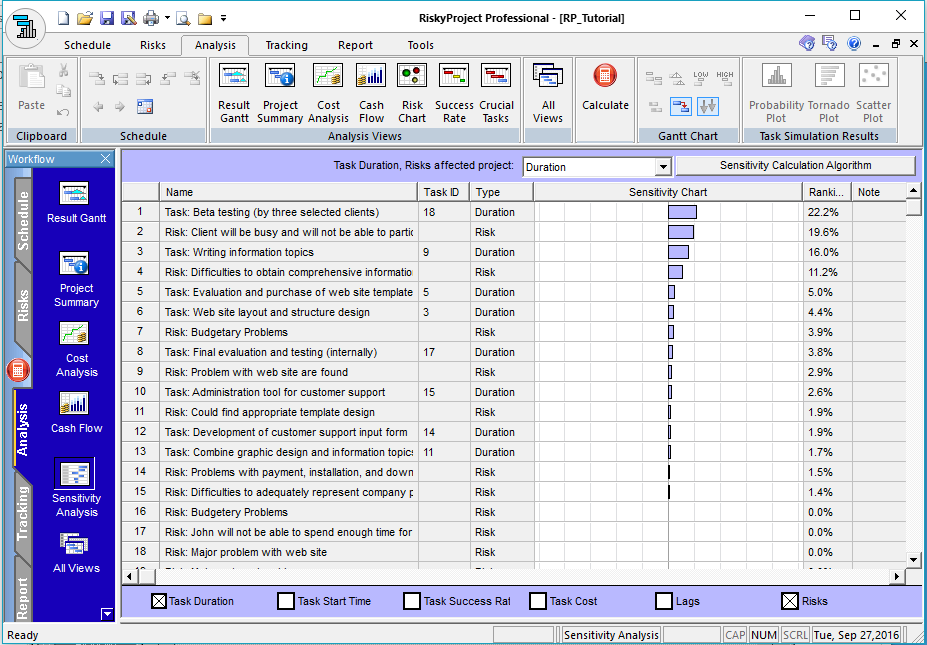Image resolution: width=927 pixels, height=645 pixels.
Task: Open the Probability Plot simulation result
Action: [x=775, y=90]
